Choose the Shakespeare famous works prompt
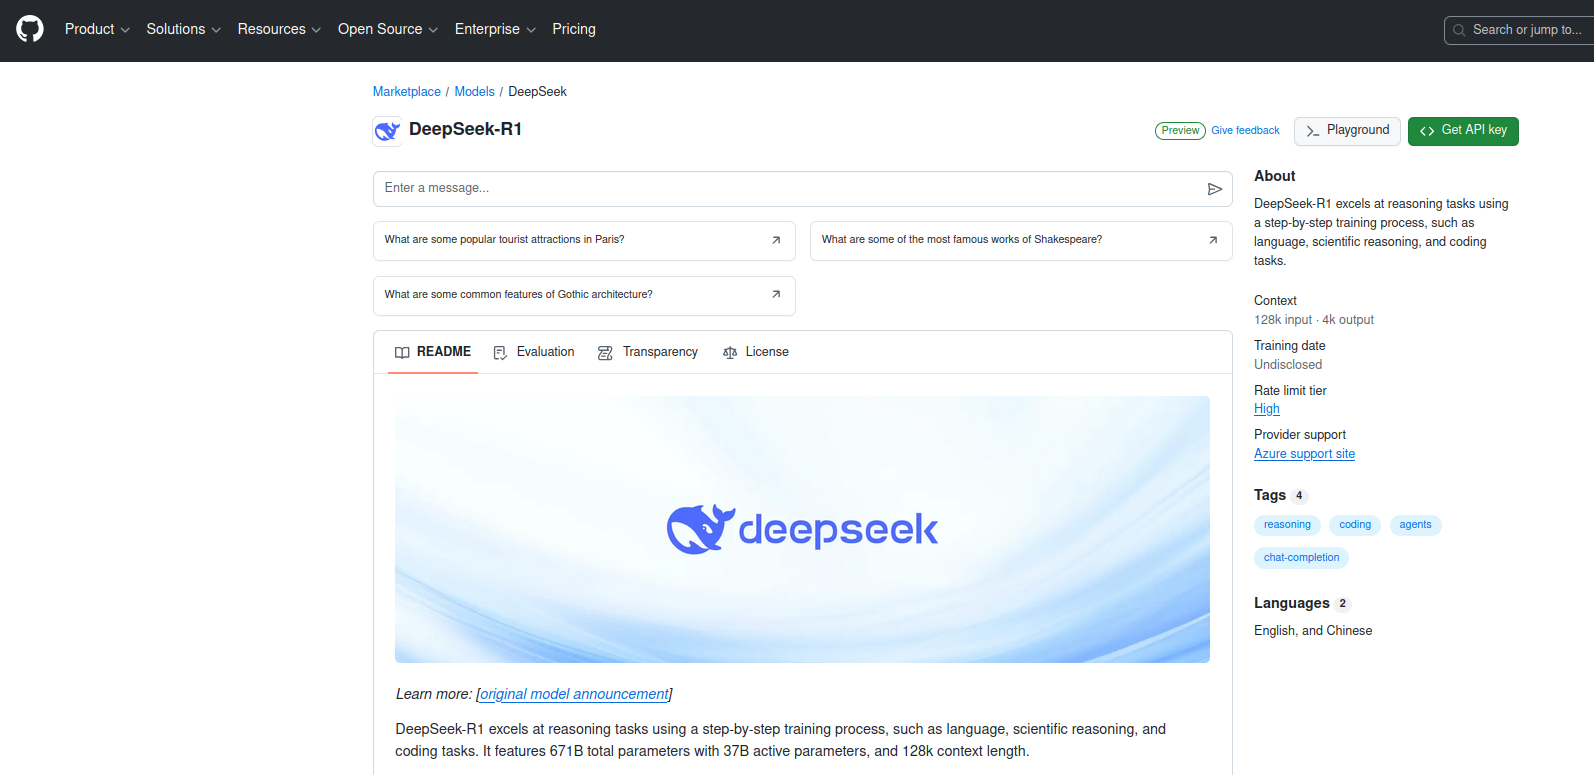This screenshot has height=775, width=1594. [x=1021, y=241]
